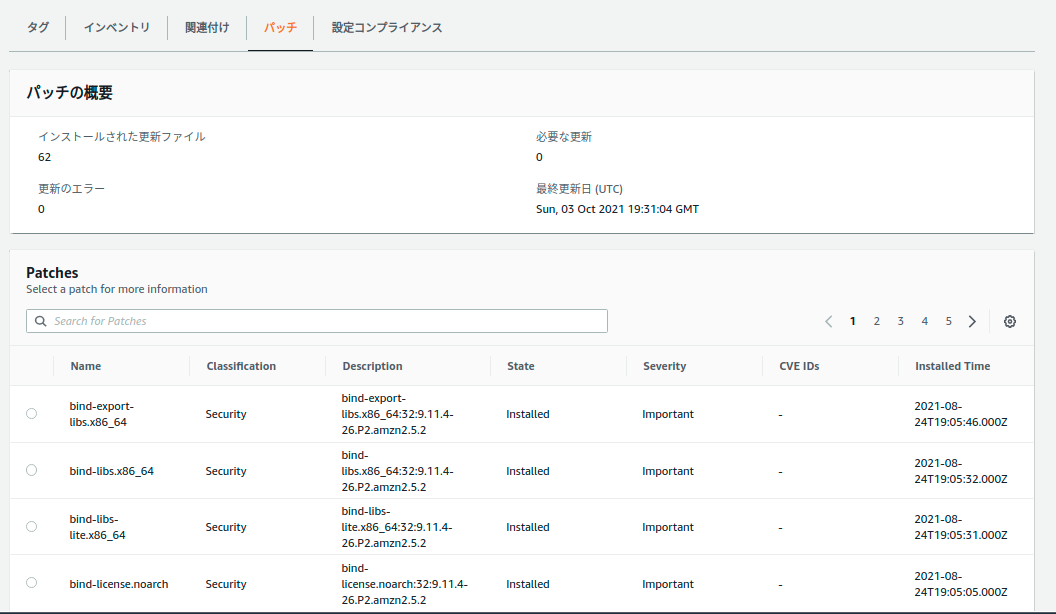Switch to the タグ tab
The image size is (1056, 614).
tap(38, 28)
